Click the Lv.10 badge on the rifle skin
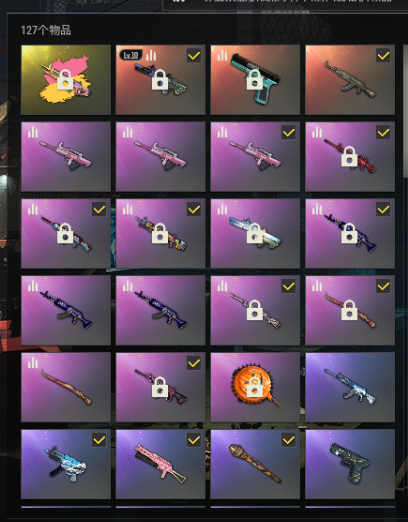408x522 pixels. (131, 55)
